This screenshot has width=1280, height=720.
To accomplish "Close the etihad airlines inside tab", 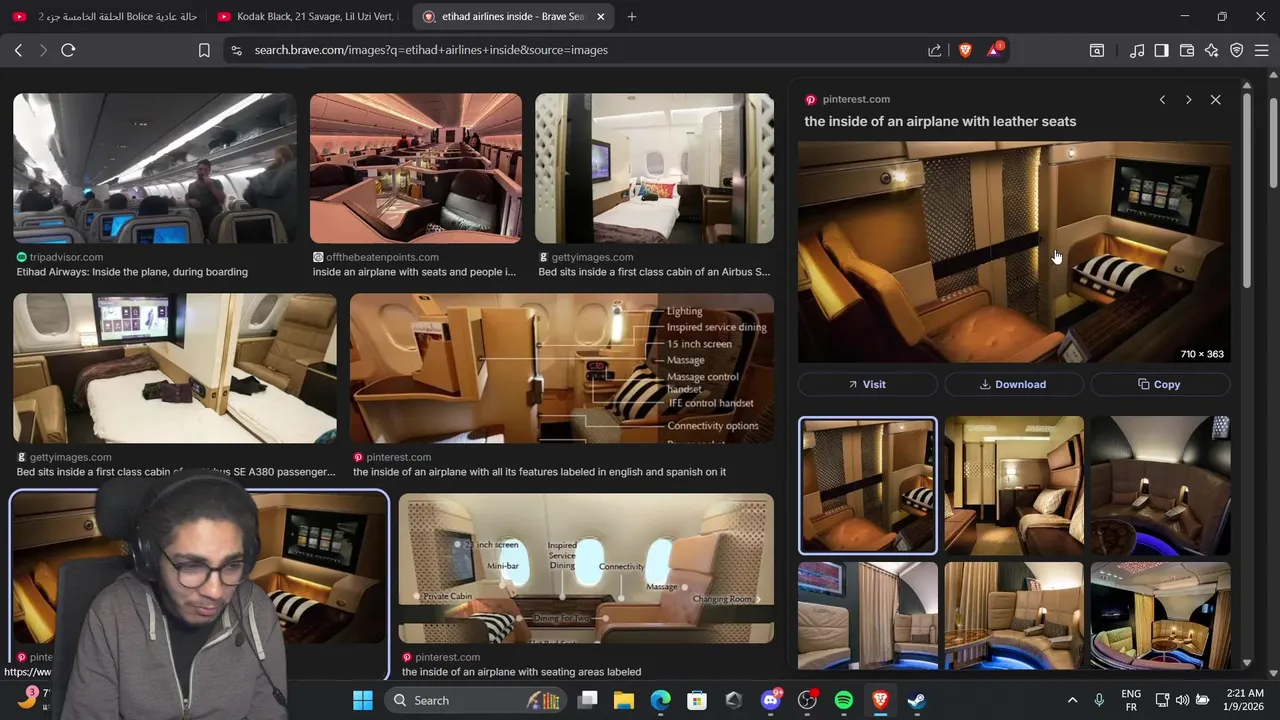I will click(600, 17).
